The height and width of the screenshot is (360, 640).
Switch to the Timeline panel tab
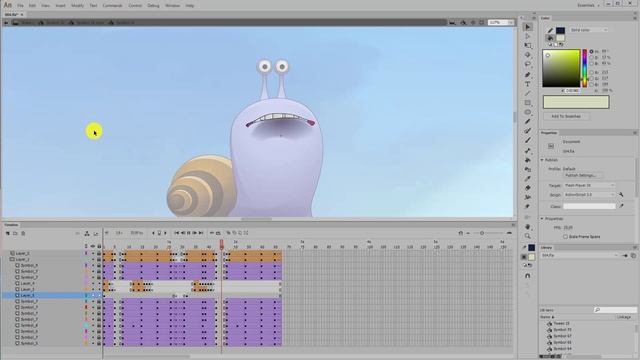pos(11,225)
